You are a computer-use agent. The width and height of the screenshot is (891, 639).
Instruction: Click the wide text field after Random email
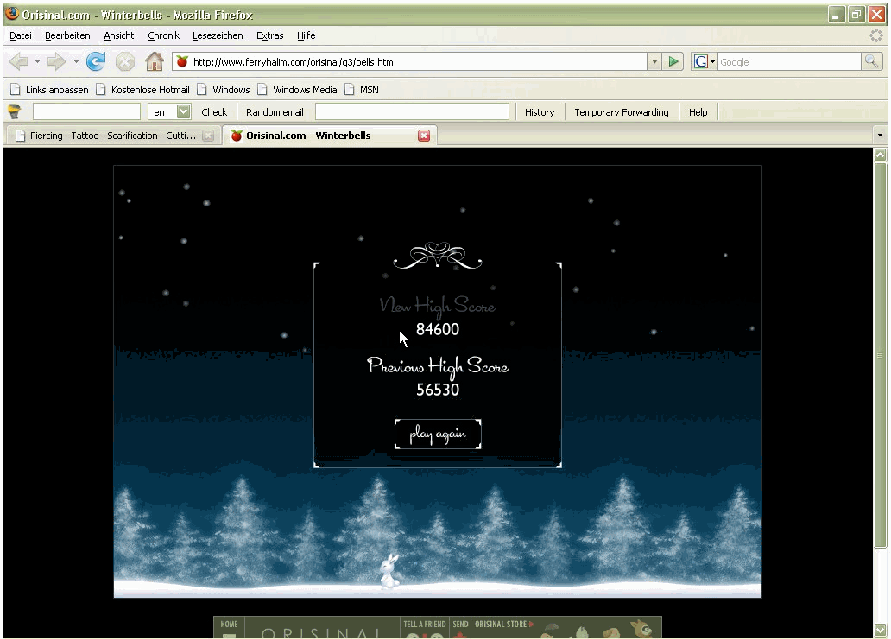point(412,112)
